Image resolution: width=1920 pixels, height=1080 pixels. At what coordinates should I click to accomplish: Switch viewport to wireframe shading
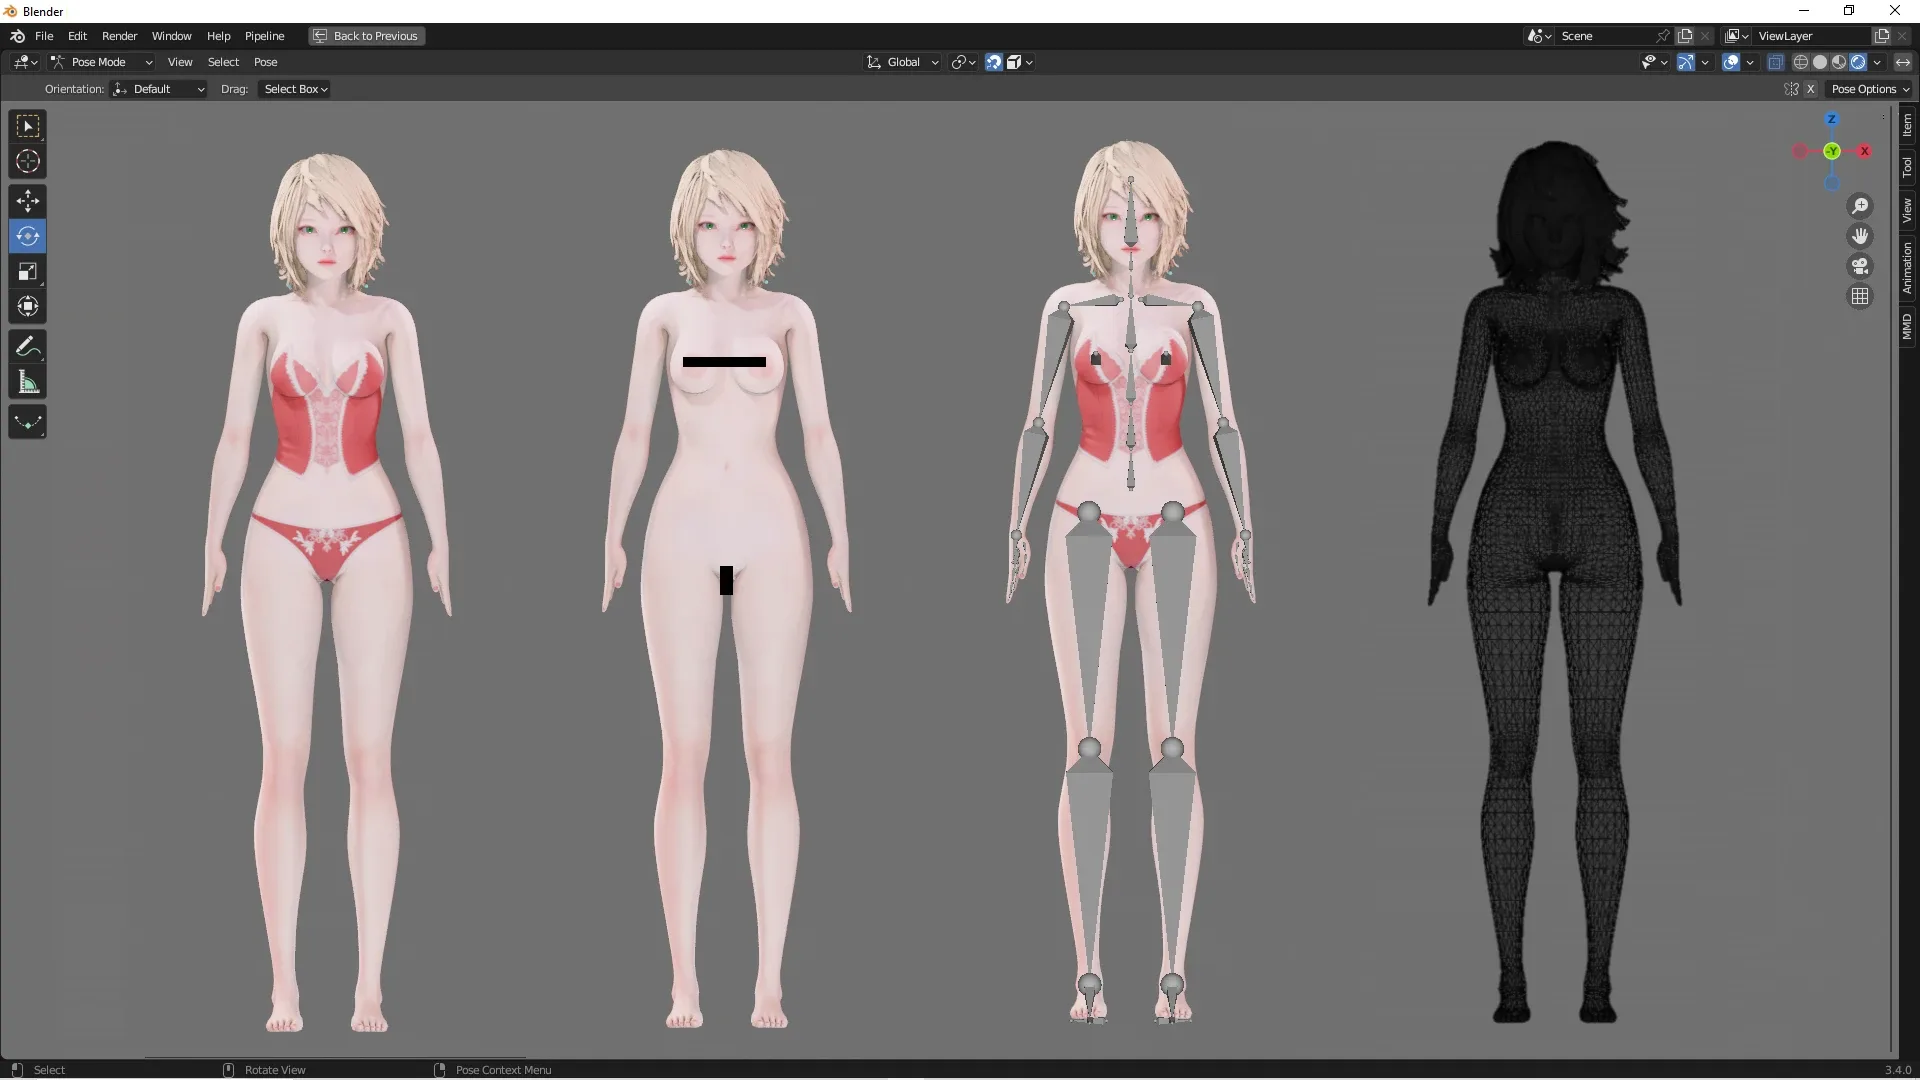(x=1801, y=61)
